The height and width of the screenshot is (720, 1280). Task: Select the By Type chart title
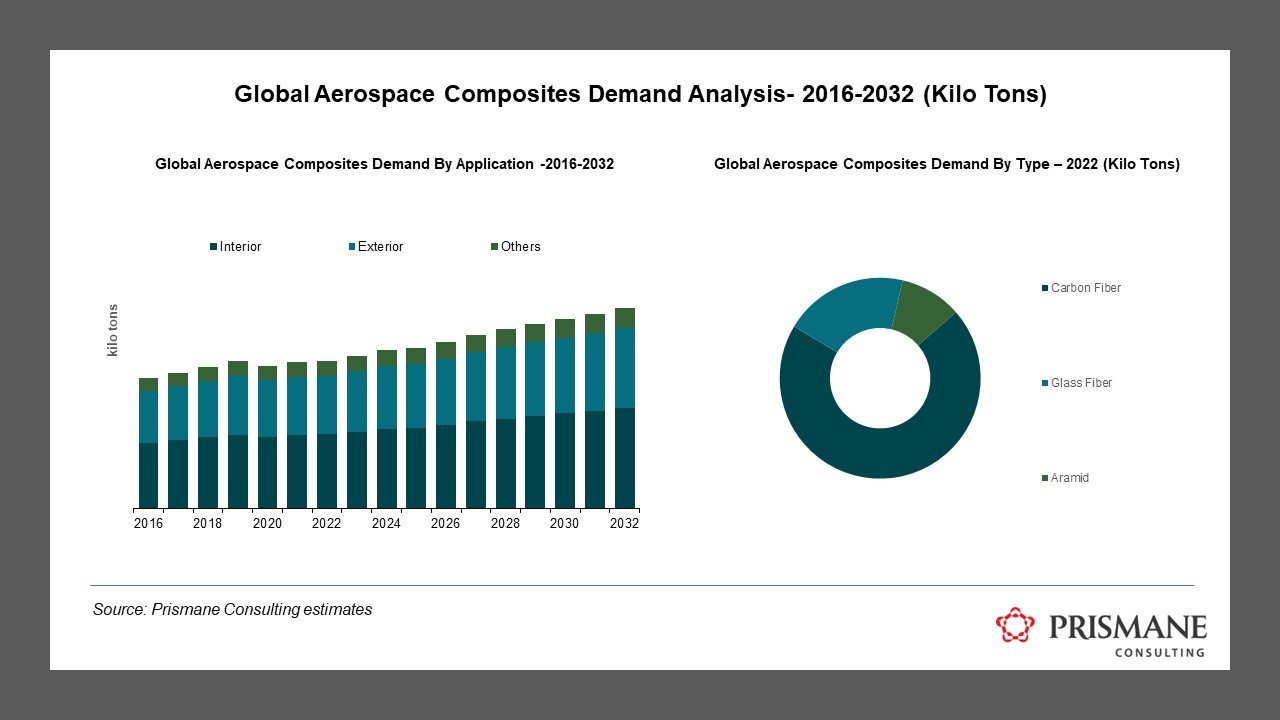click(x=946, y=164)
